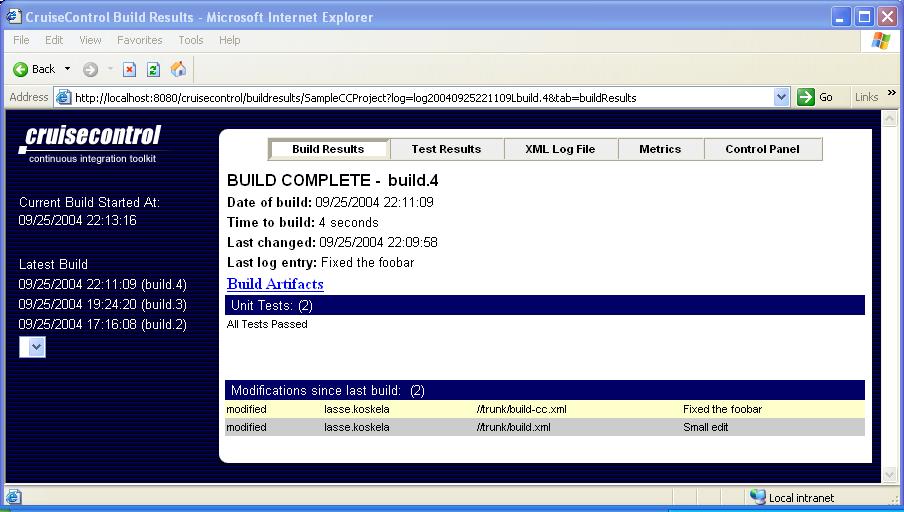Click the IE icon in title bar
The height and width of the screenshot is (512, 904).
(14, 16)
